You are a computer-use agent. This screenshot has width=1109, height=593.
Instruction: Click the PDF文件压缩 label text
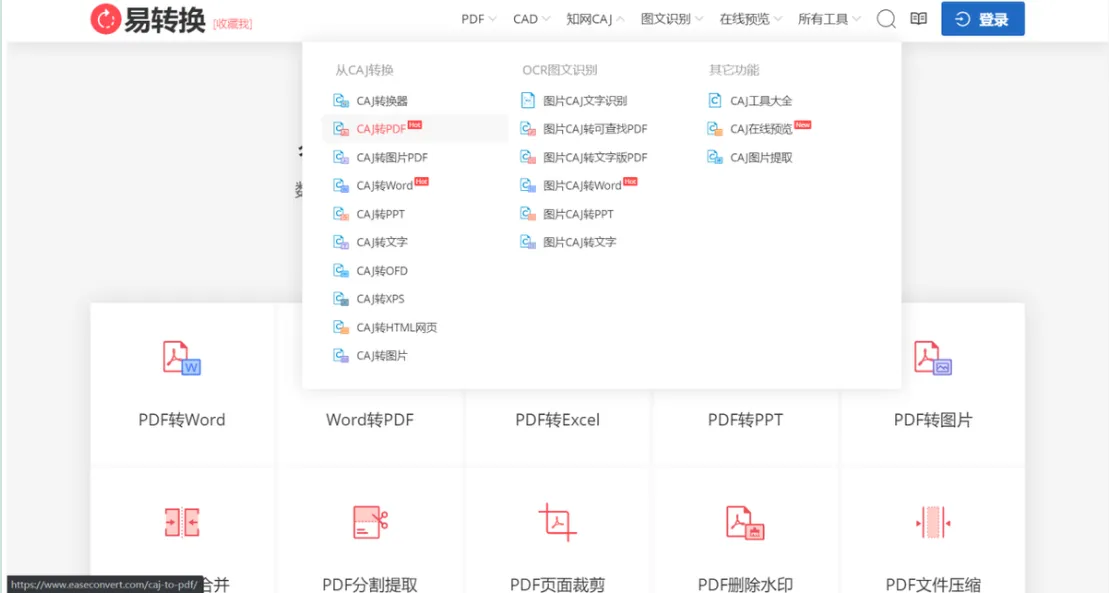click(933, 585)
